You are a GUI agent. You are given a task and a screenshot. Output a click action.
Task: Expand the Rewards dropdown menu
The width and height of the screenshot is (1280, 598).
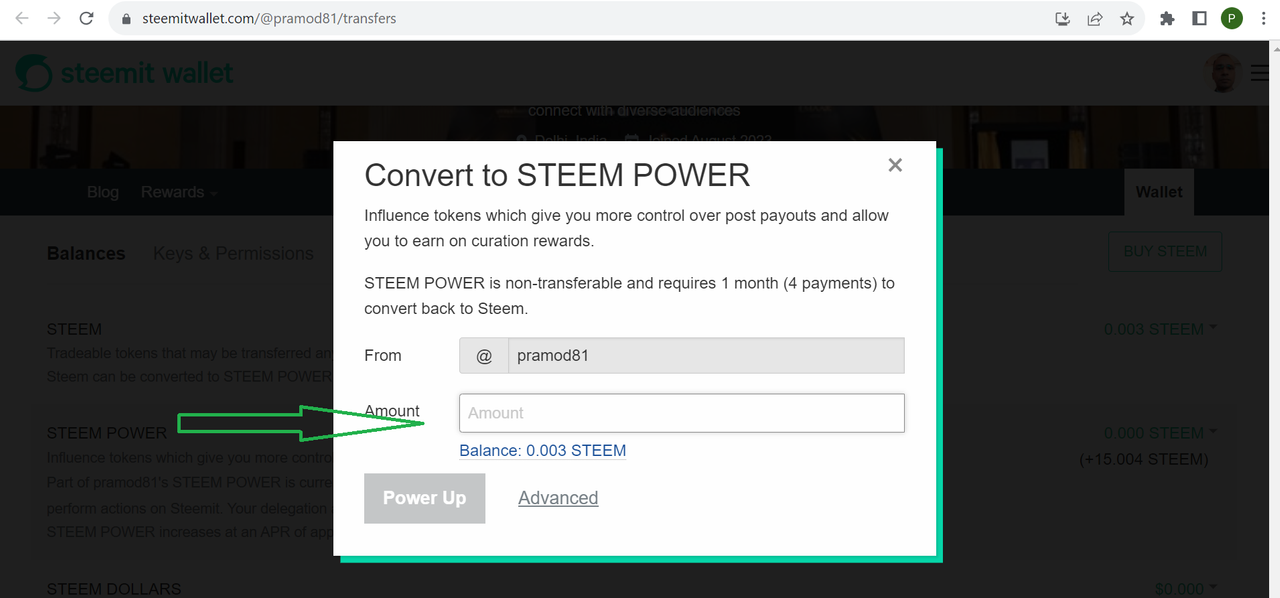coord(179,192)
